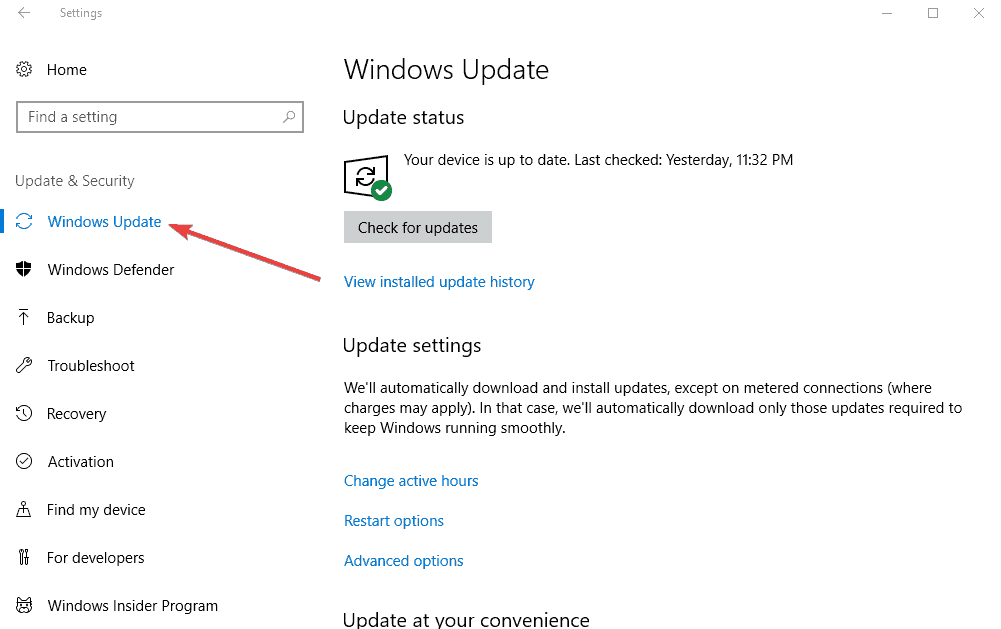The width and height of the screenshot is (1001, 629).
Task: Close the Settings window
Action: point(979,13)
